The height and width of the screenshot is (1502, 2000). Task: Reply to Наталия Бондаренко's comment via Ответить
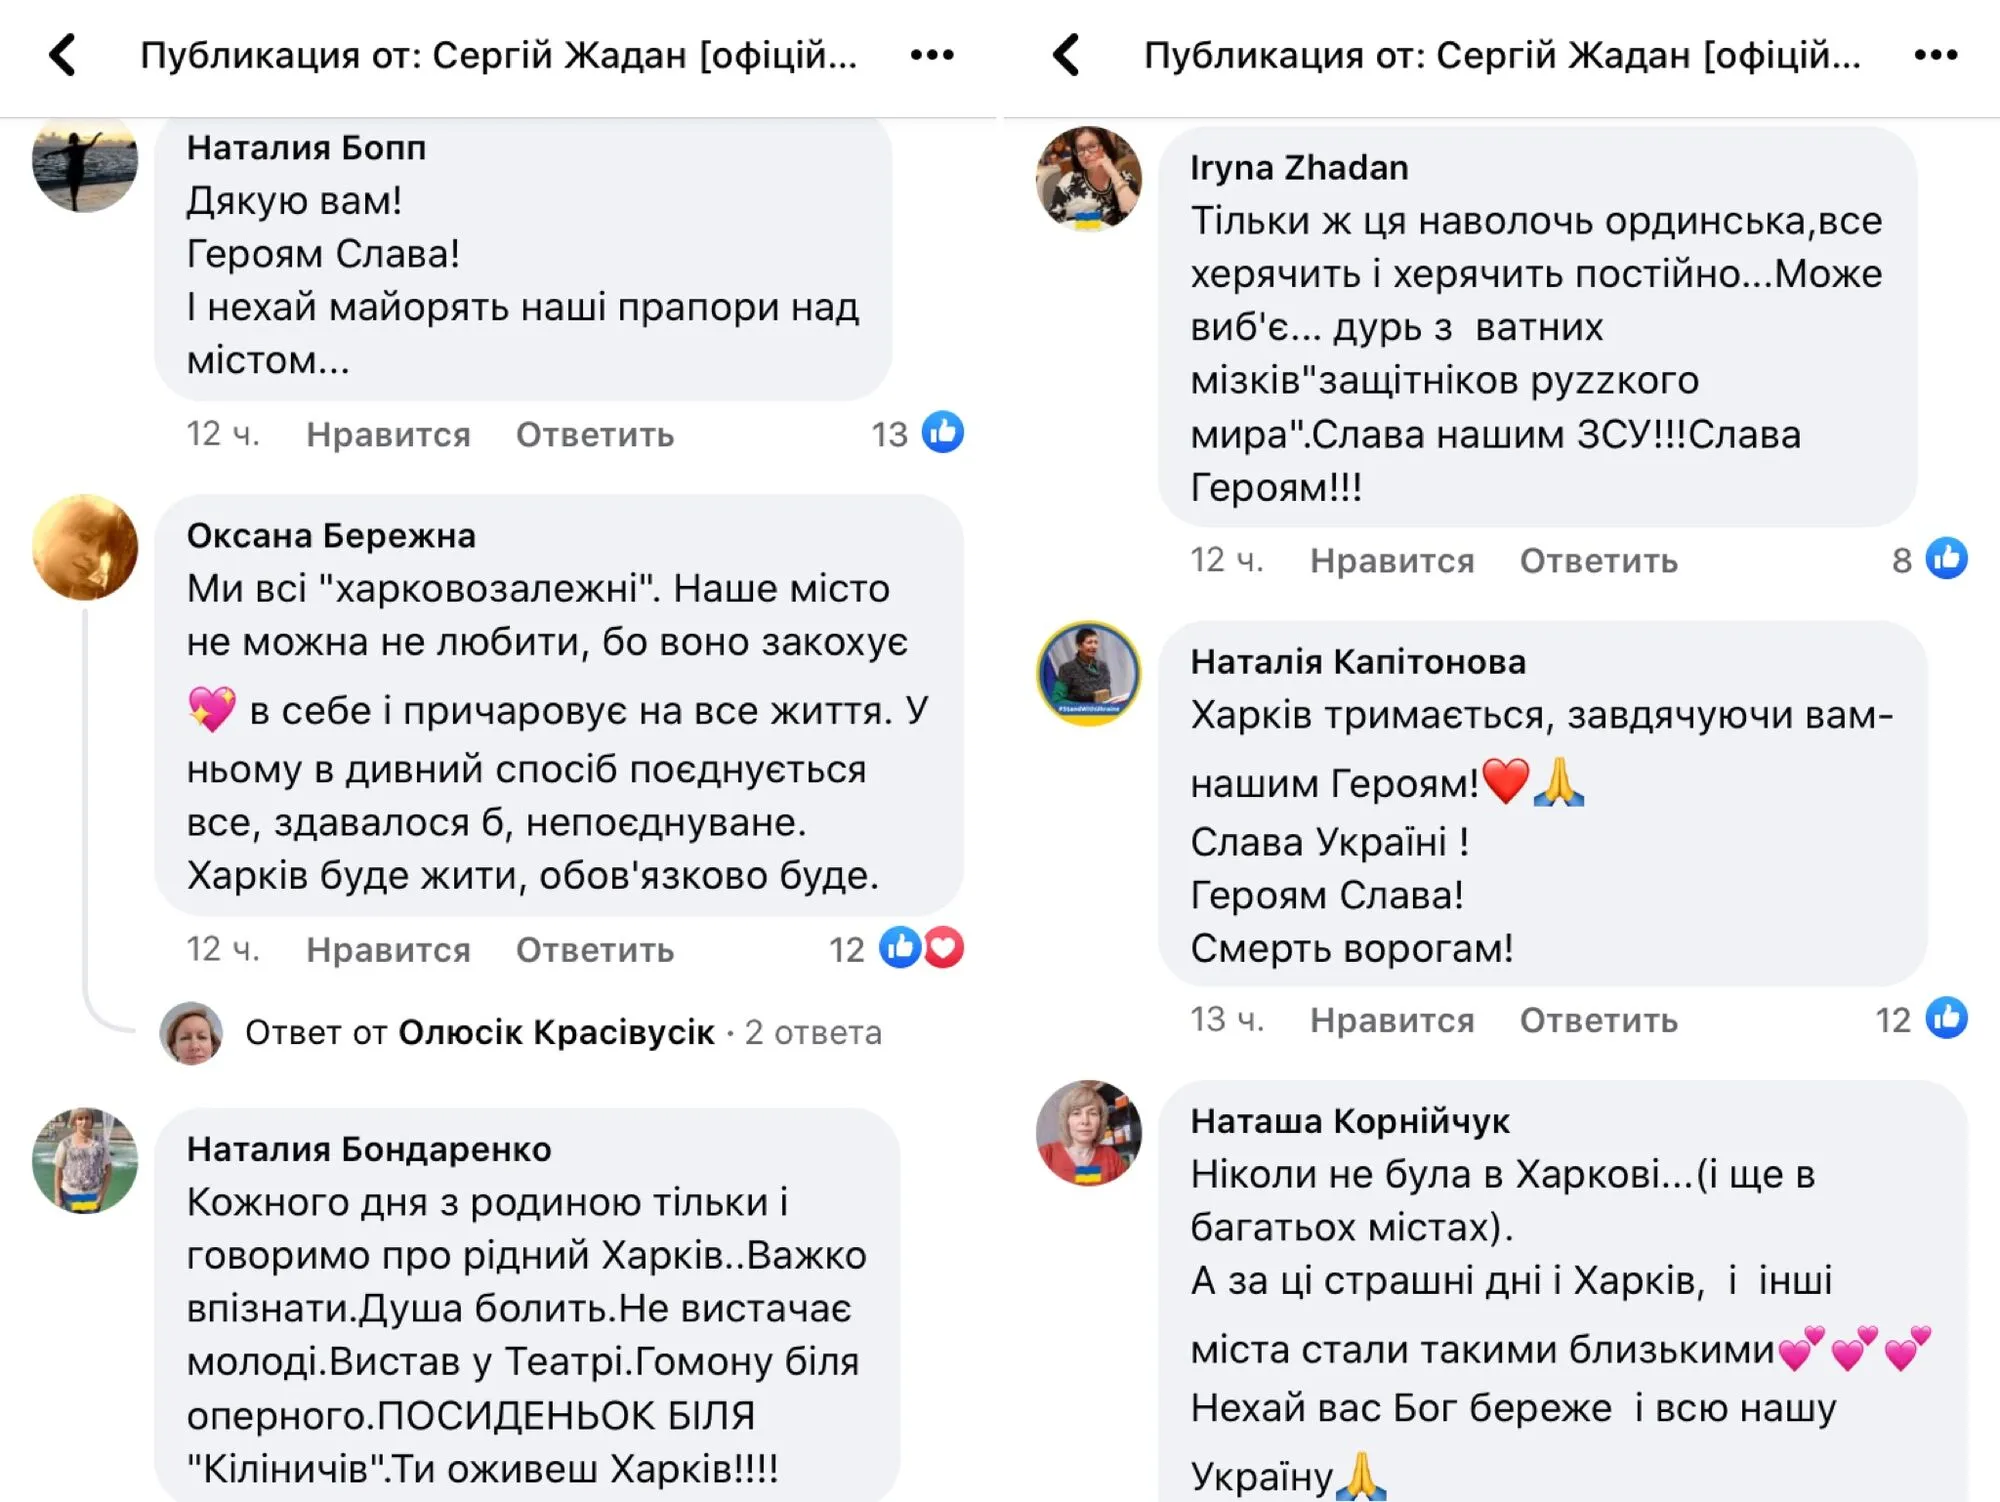pos(595,1495)
